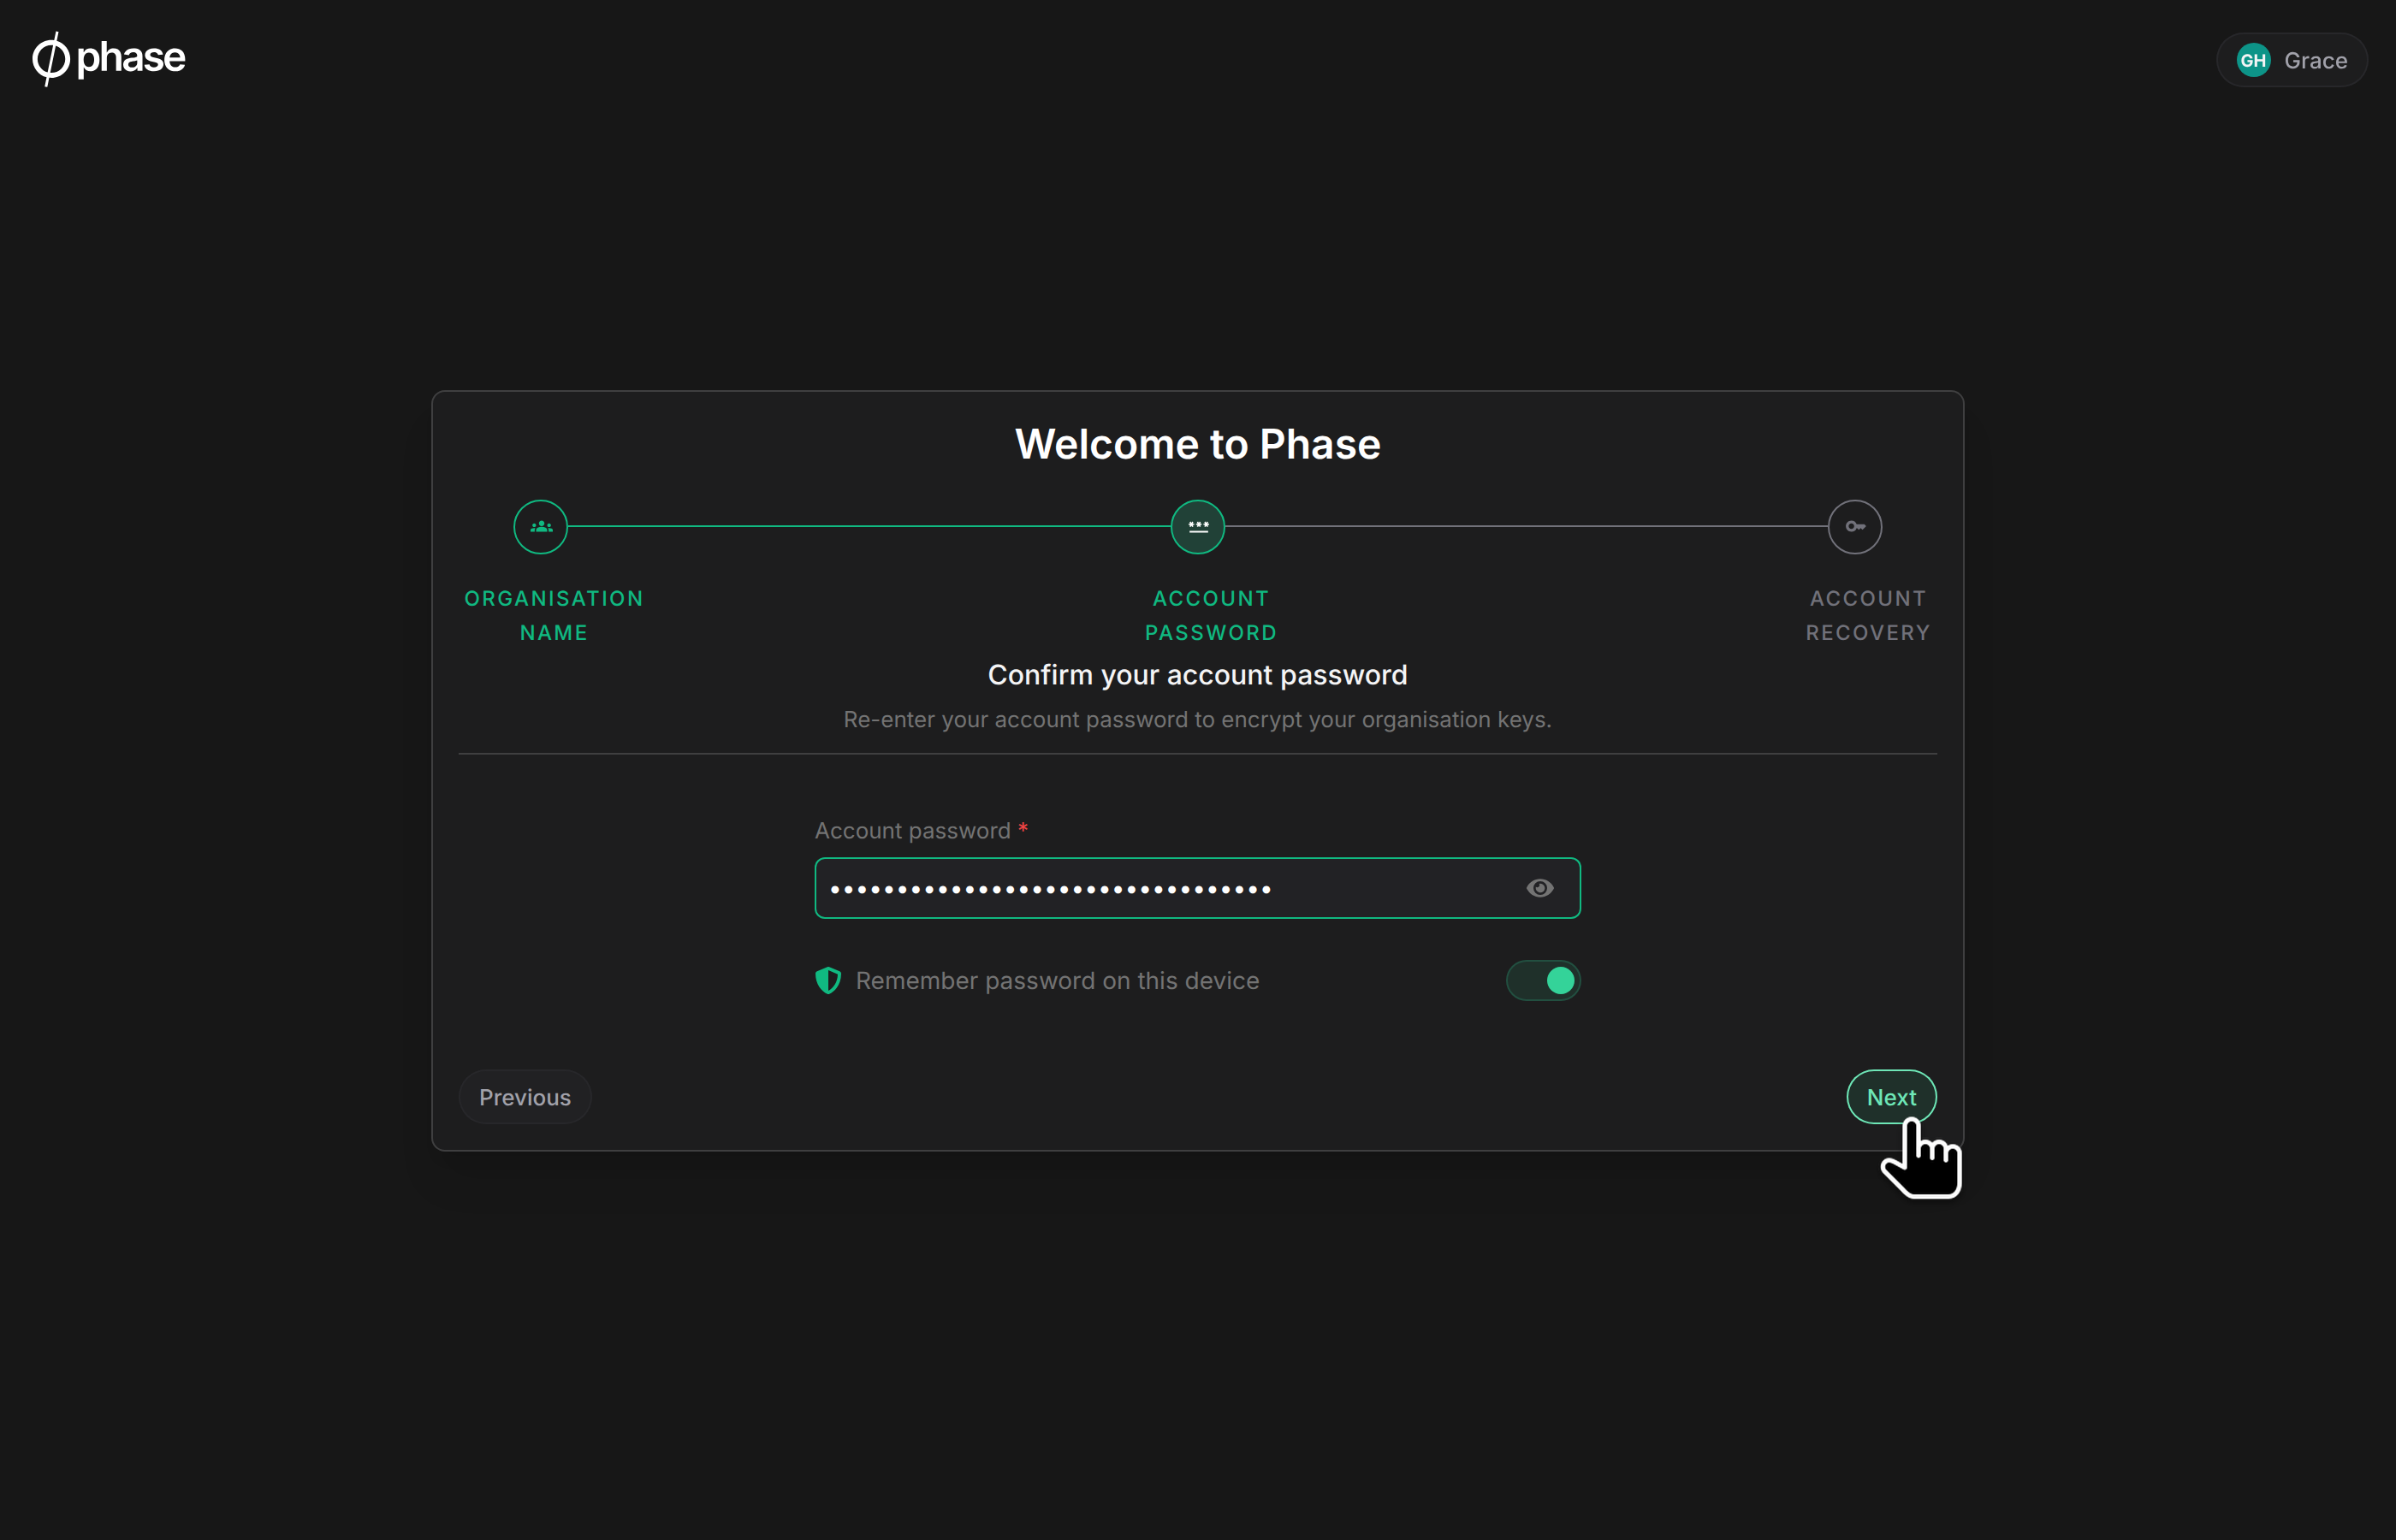2396x1540 pixels.
Task: Click the ORGANISATION NAME step label
Action: tap(554, 616)
